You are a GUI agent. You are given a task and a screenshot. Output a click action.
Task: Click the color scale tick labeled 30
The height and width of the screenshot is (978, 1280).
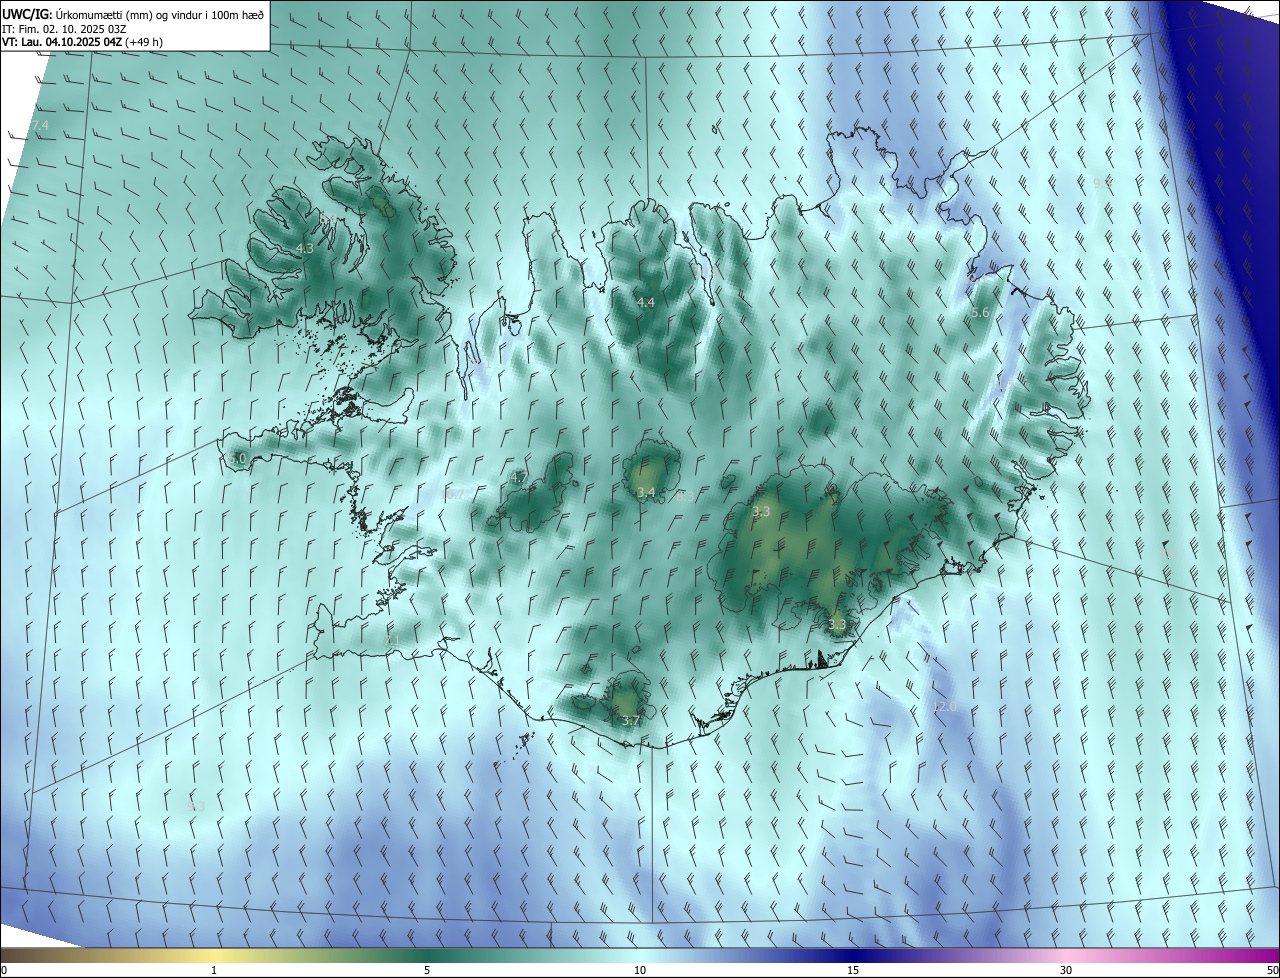point(1066,970)
